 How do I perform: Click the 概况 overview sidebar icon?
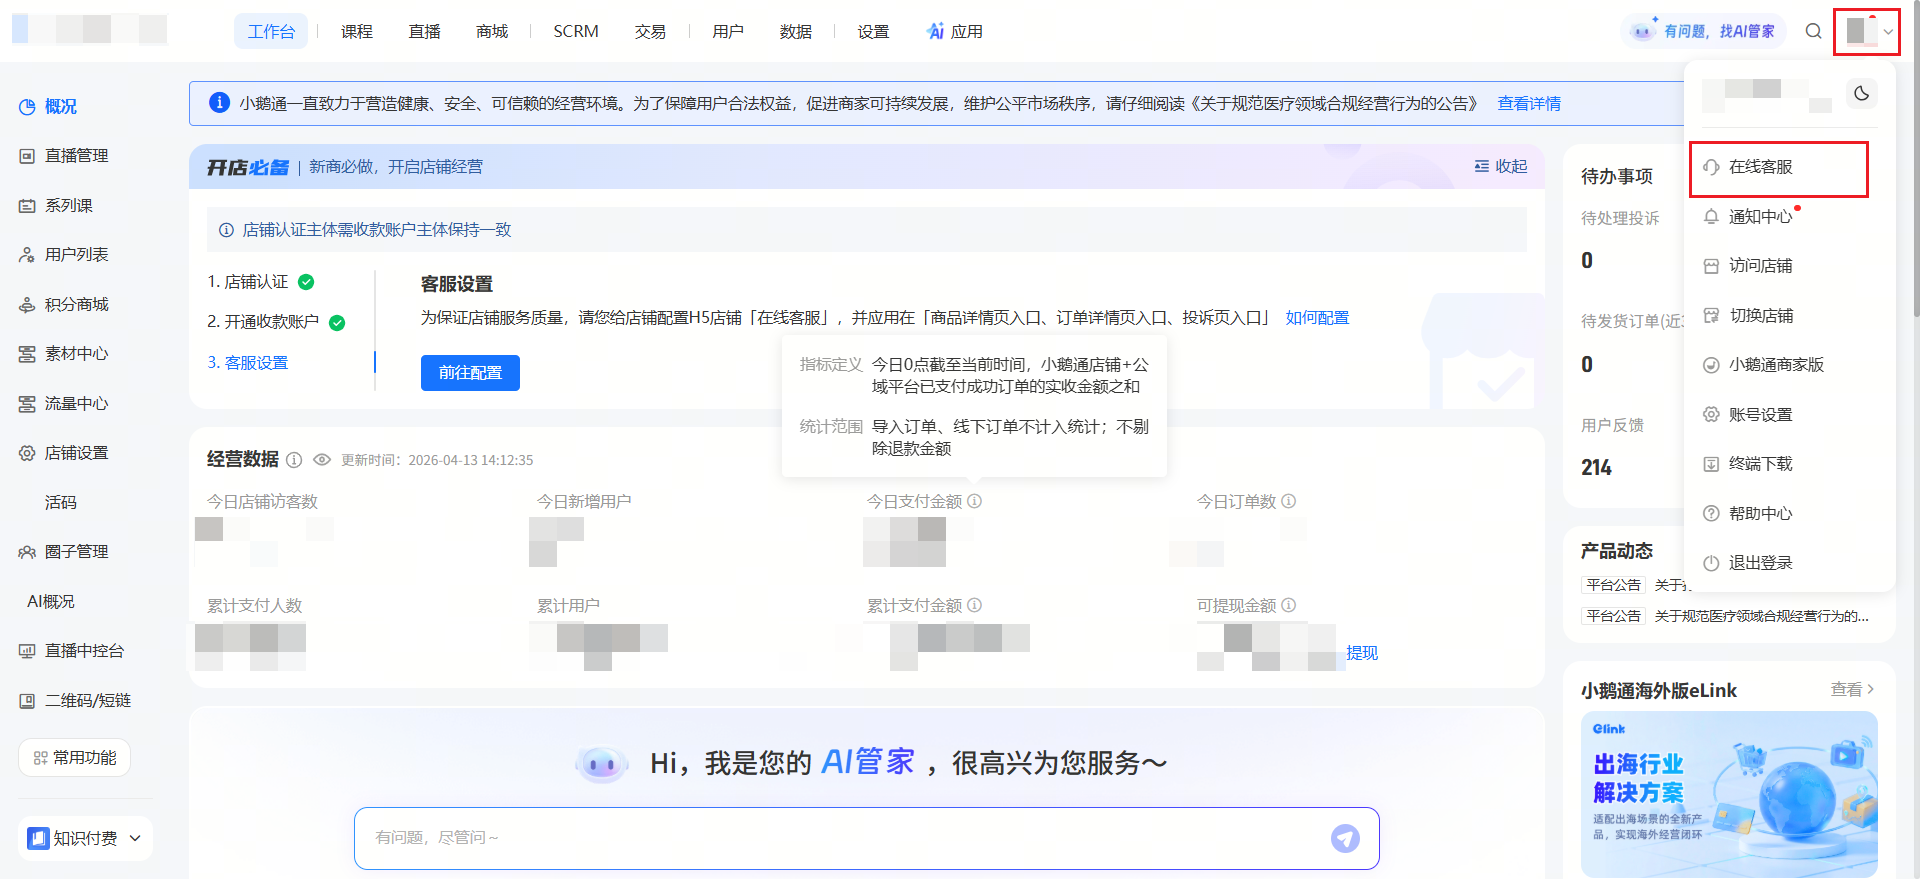pyautogui.click(x=27, y=107)
